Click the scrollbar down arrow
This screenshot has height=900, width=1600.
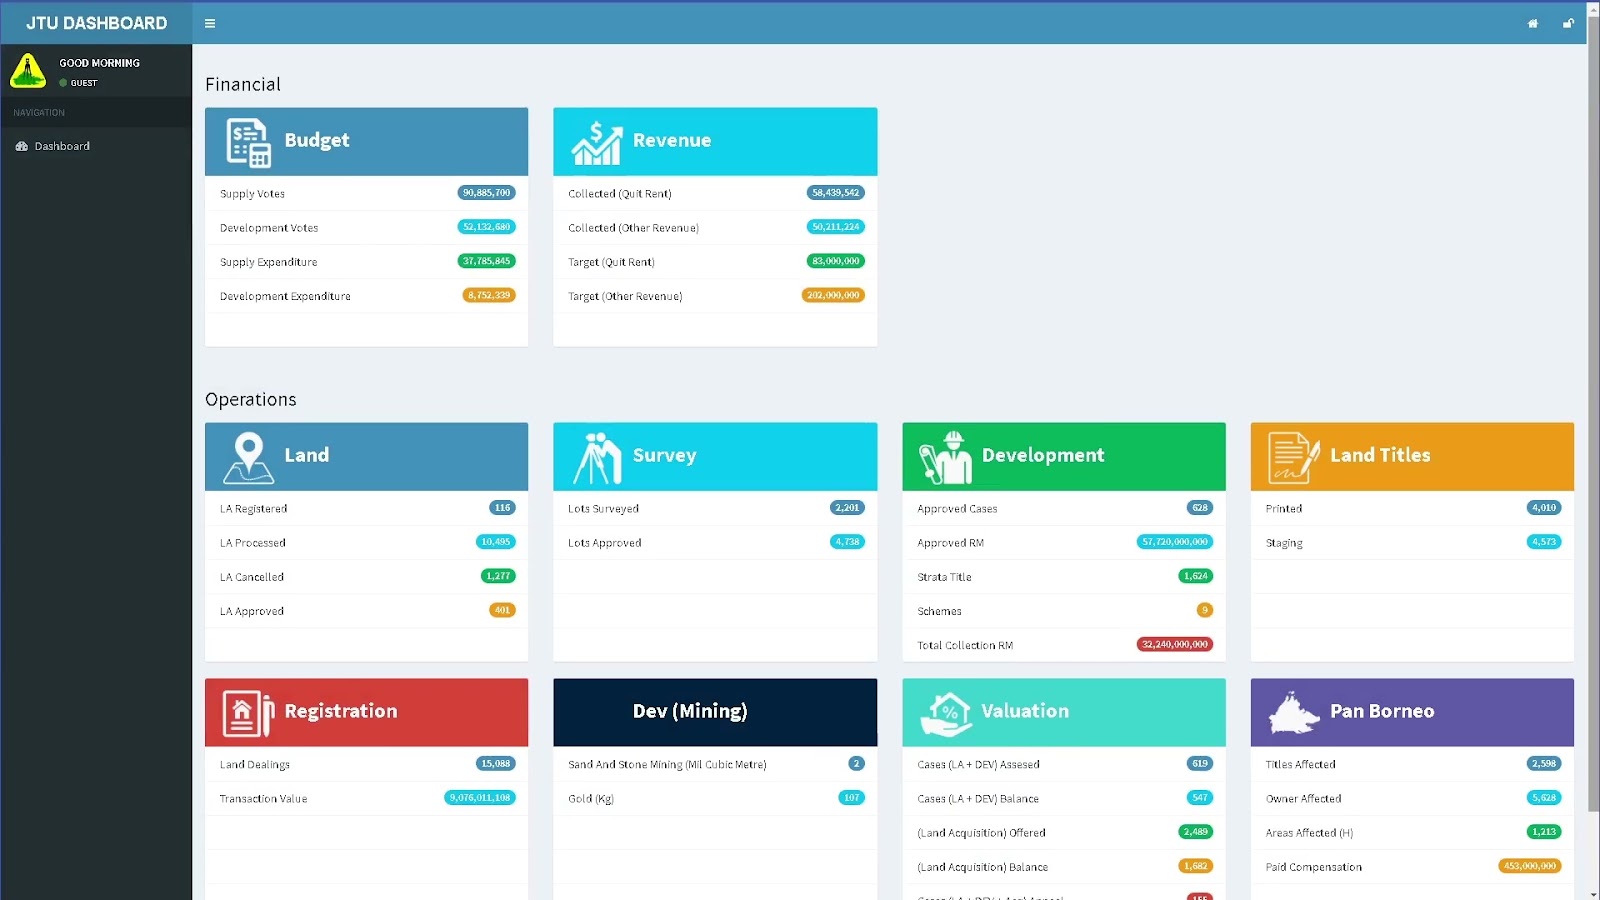(1593, 893)
